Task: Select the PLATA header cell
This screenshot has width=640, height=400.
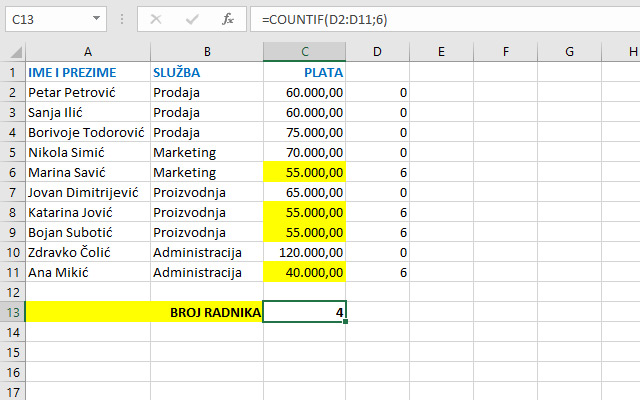Action: pyautogui.click(x=305, y=72)
